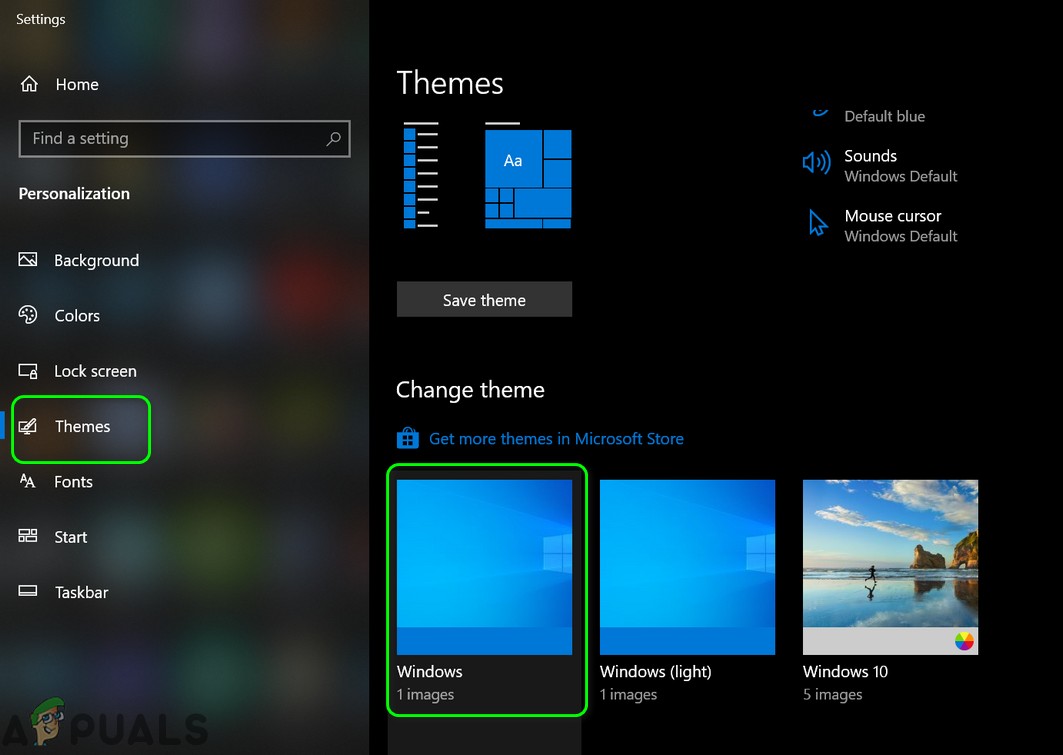Go to Settings Home
This screenshot has width=1063, height=755.
click(60, 85)
